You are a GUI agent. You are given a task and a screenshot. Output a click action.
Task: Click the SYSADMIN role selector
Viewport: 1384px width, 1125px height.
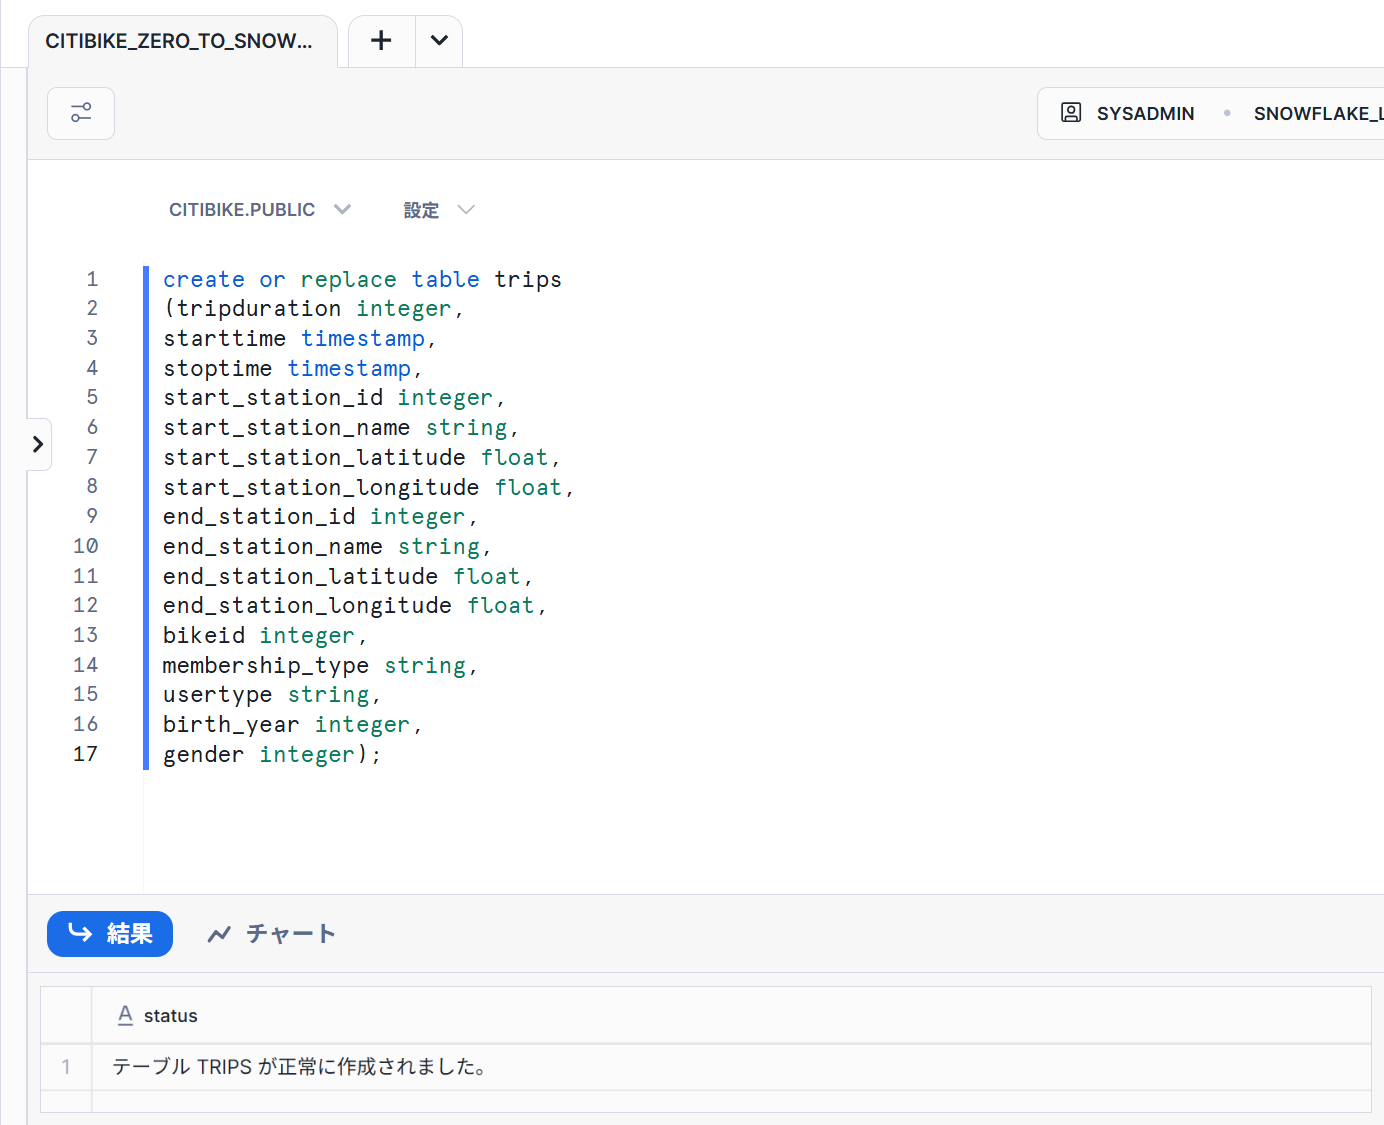[x=1145, y=113]
